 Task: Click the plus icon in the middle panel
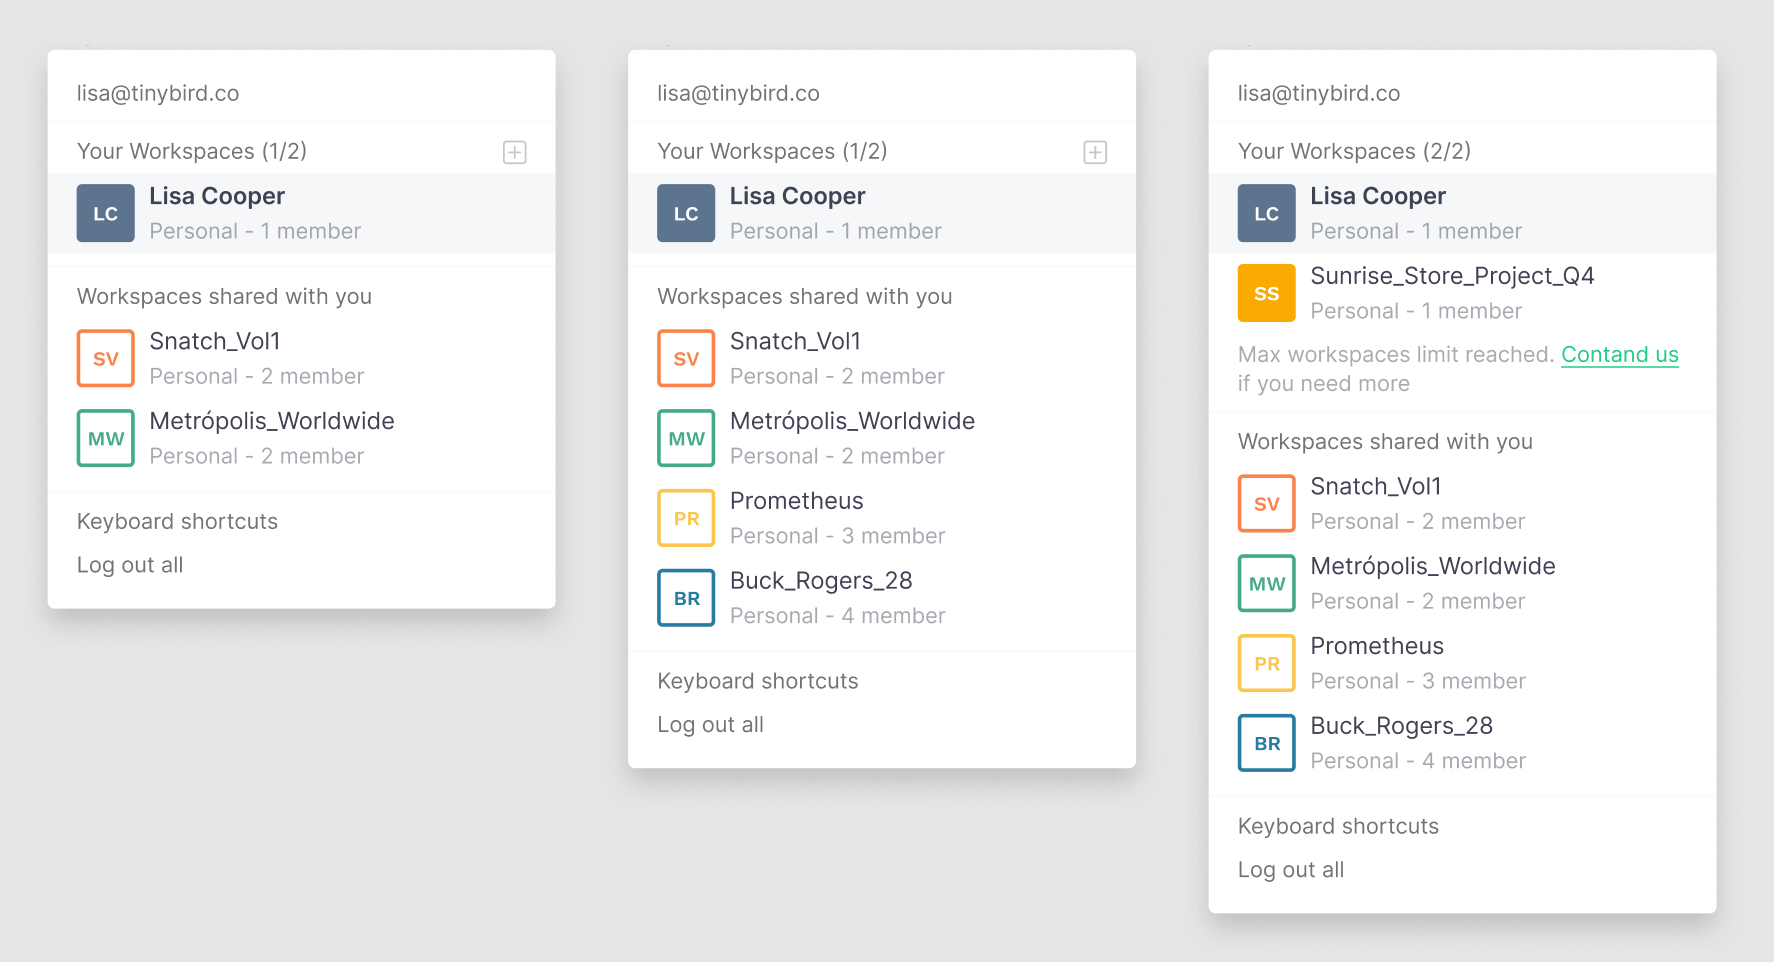click(1095, 152)
